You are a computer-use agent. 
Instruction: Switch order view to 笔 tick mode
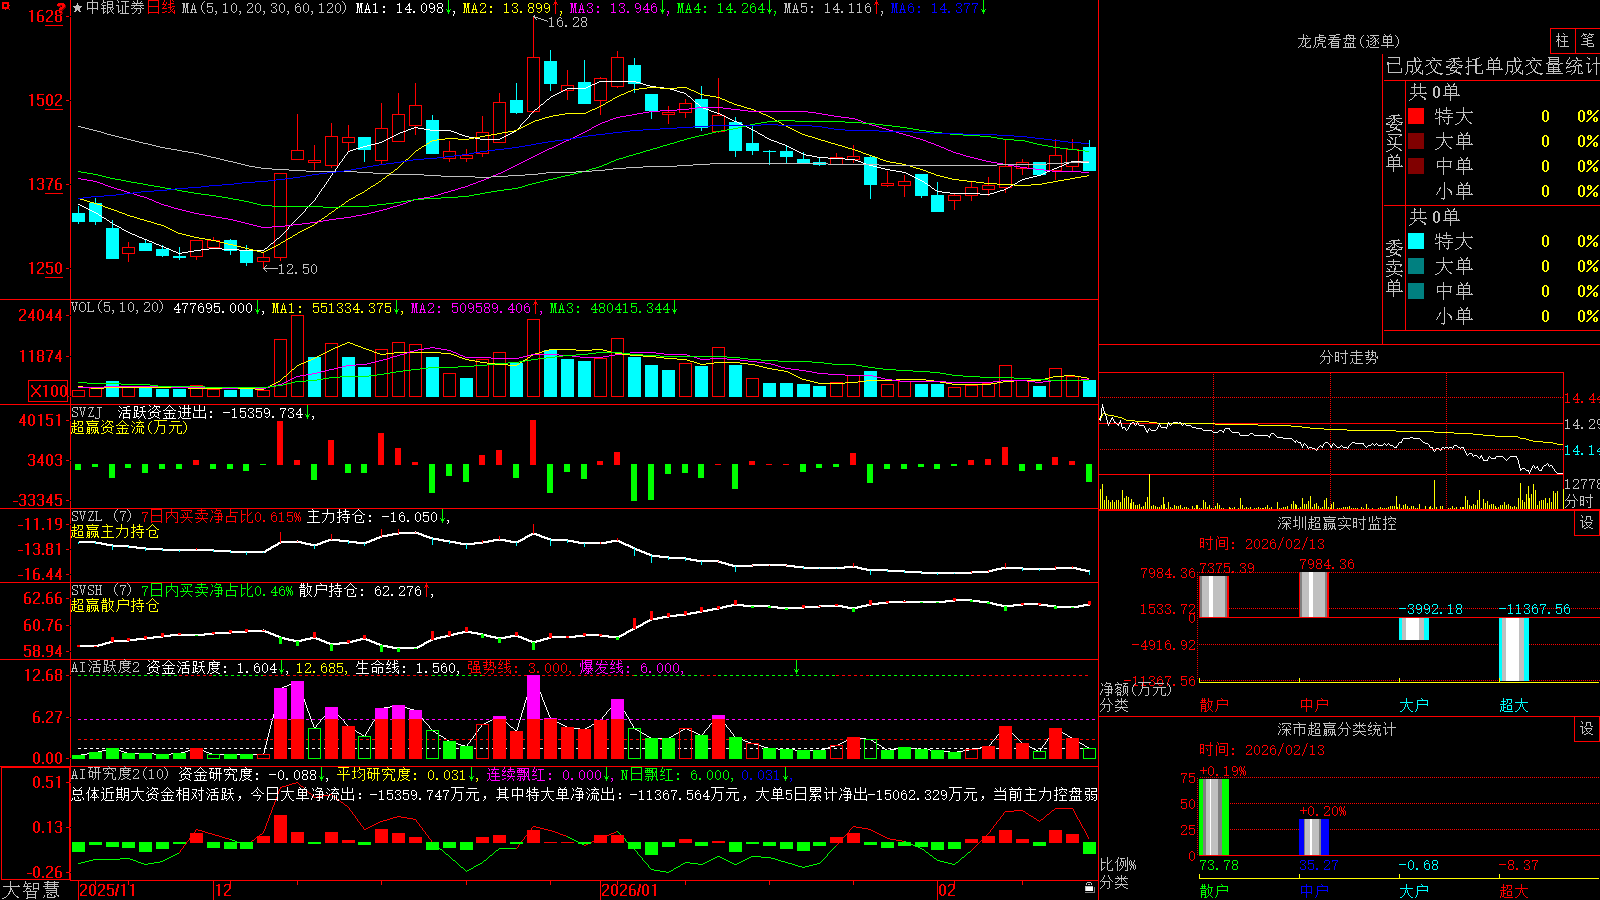coord(1587,40)
